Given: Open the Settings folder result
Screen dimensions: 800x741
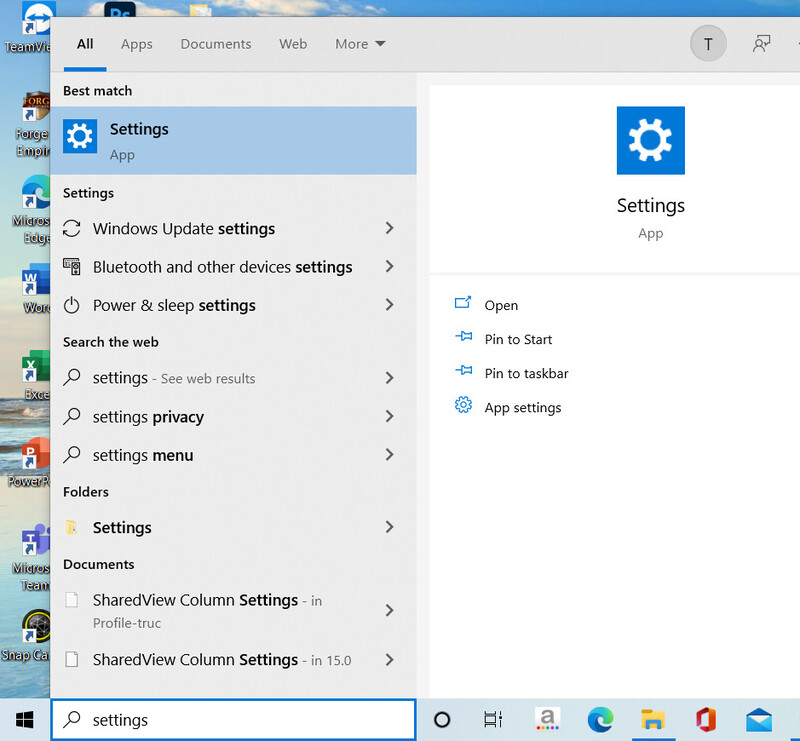Looking at the screenshot, I should click(x=233, y=527).
